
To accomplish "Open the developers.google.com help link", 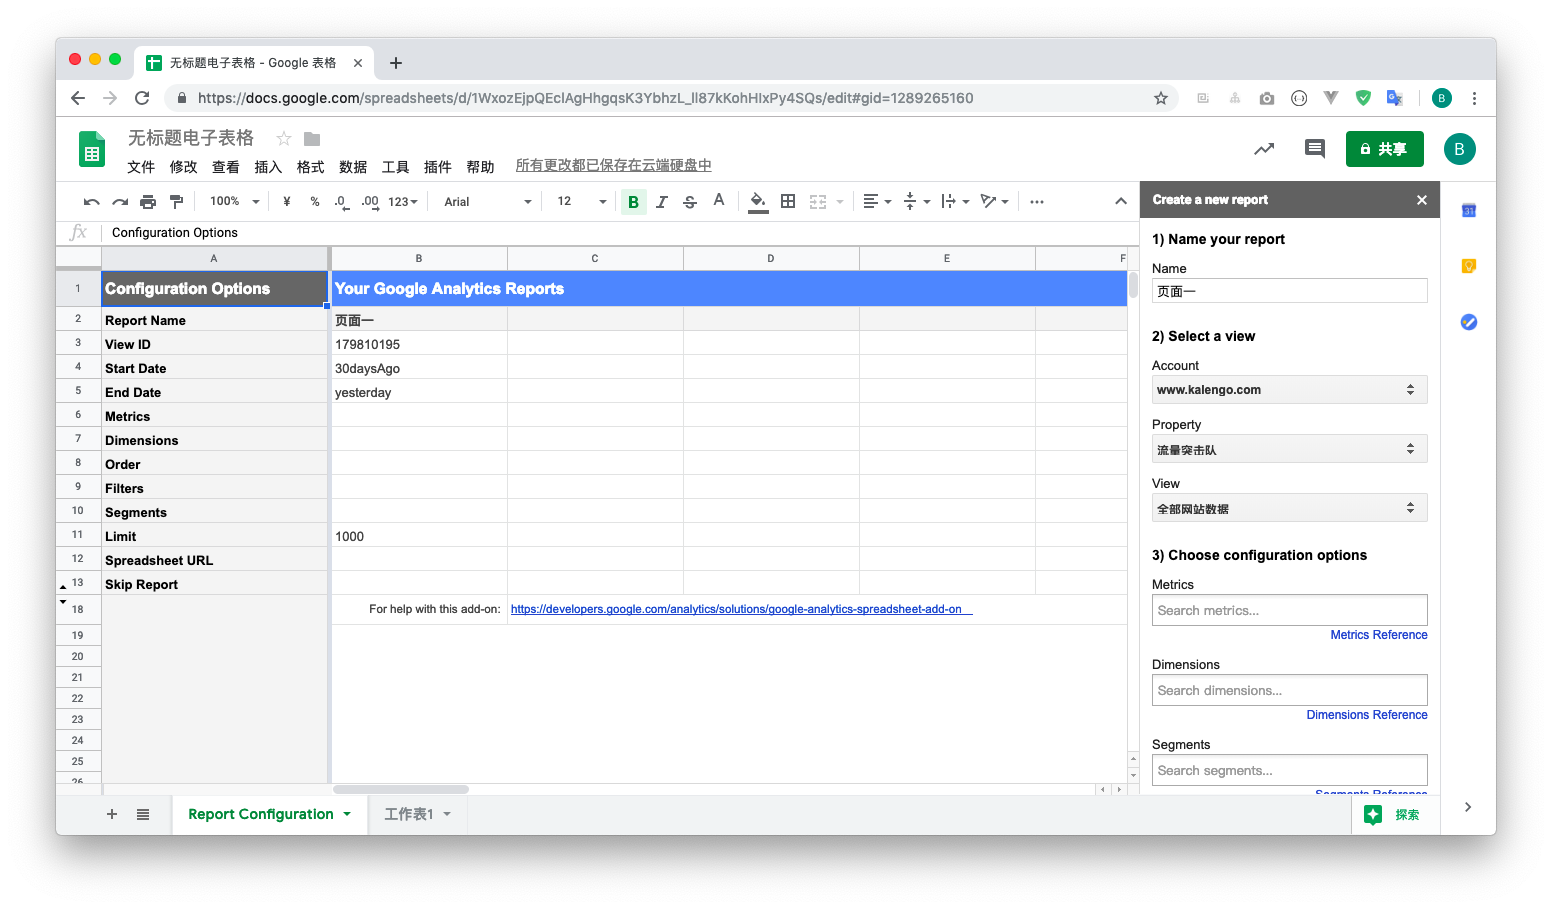I will tap(741, 609).
